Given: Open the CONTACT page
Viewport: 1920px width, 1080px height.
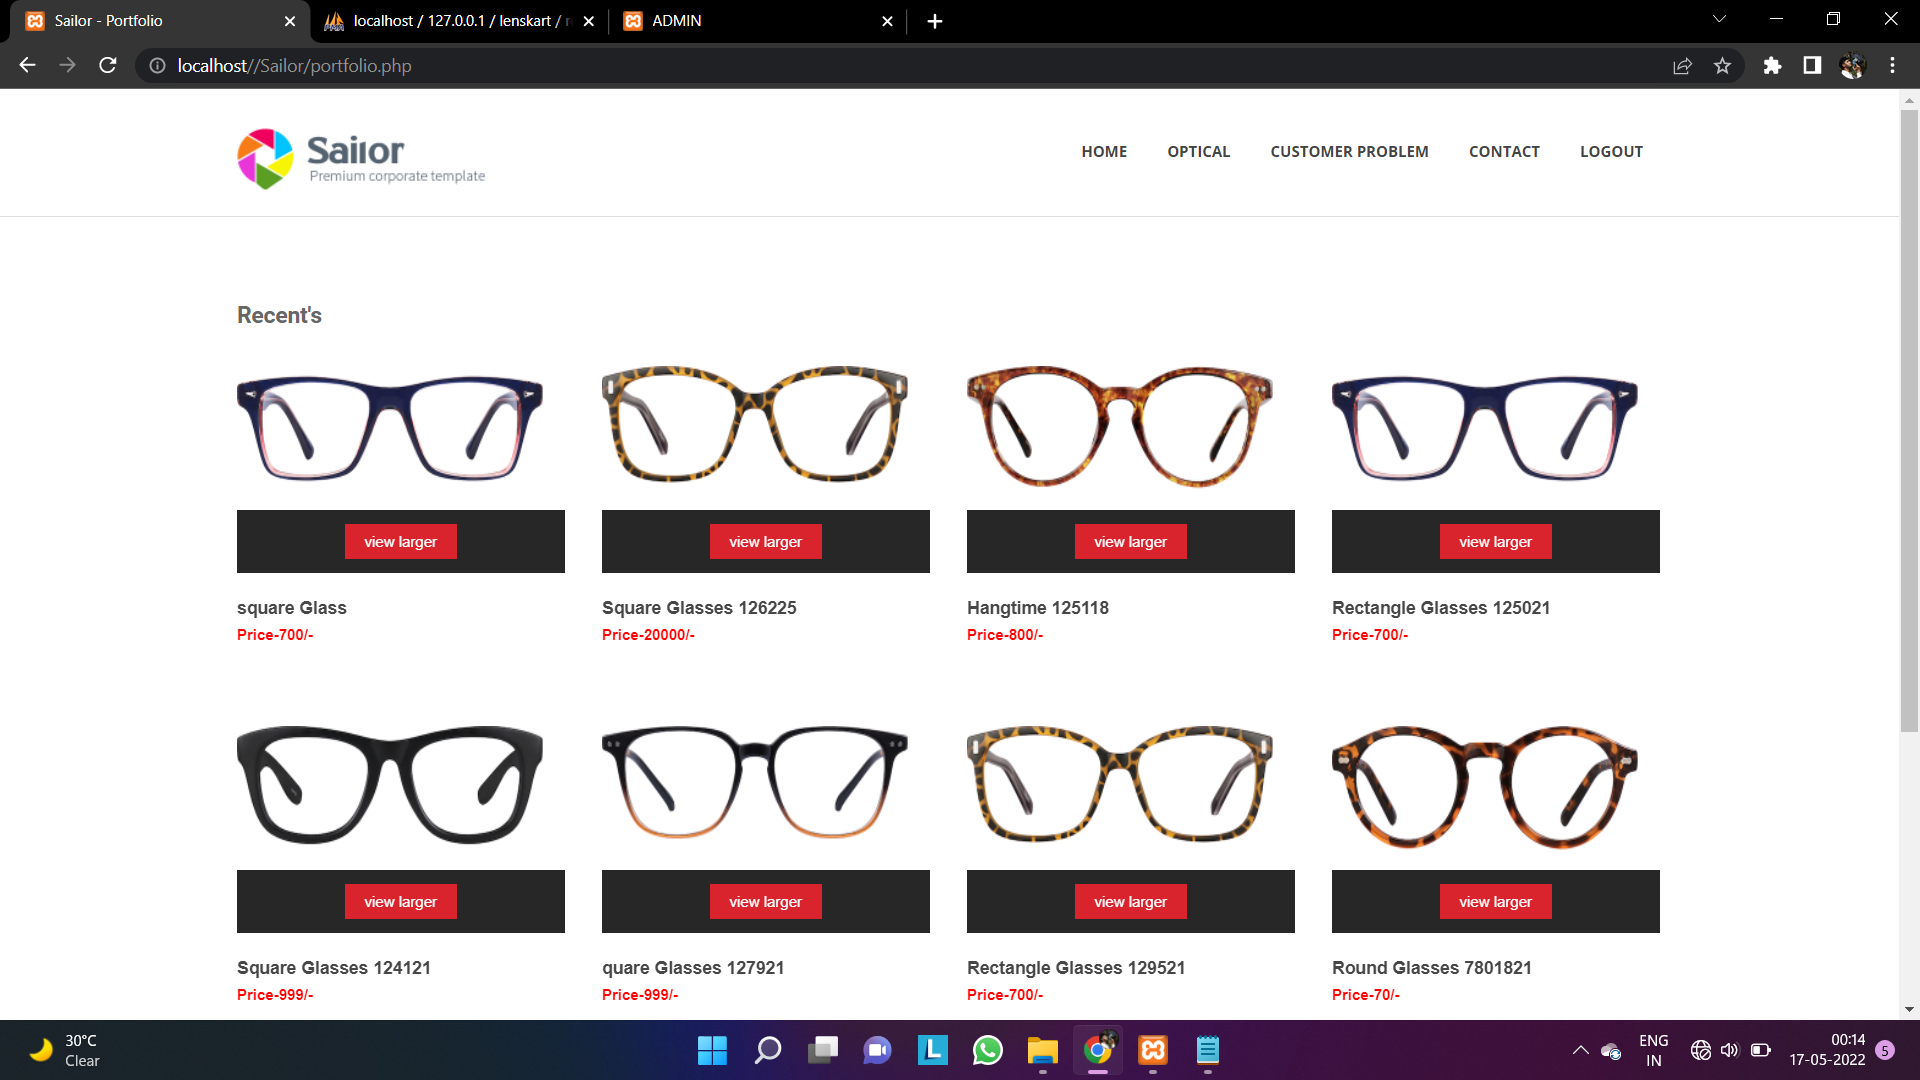Looking at the screenshot, I should (x=1504, y=152).
